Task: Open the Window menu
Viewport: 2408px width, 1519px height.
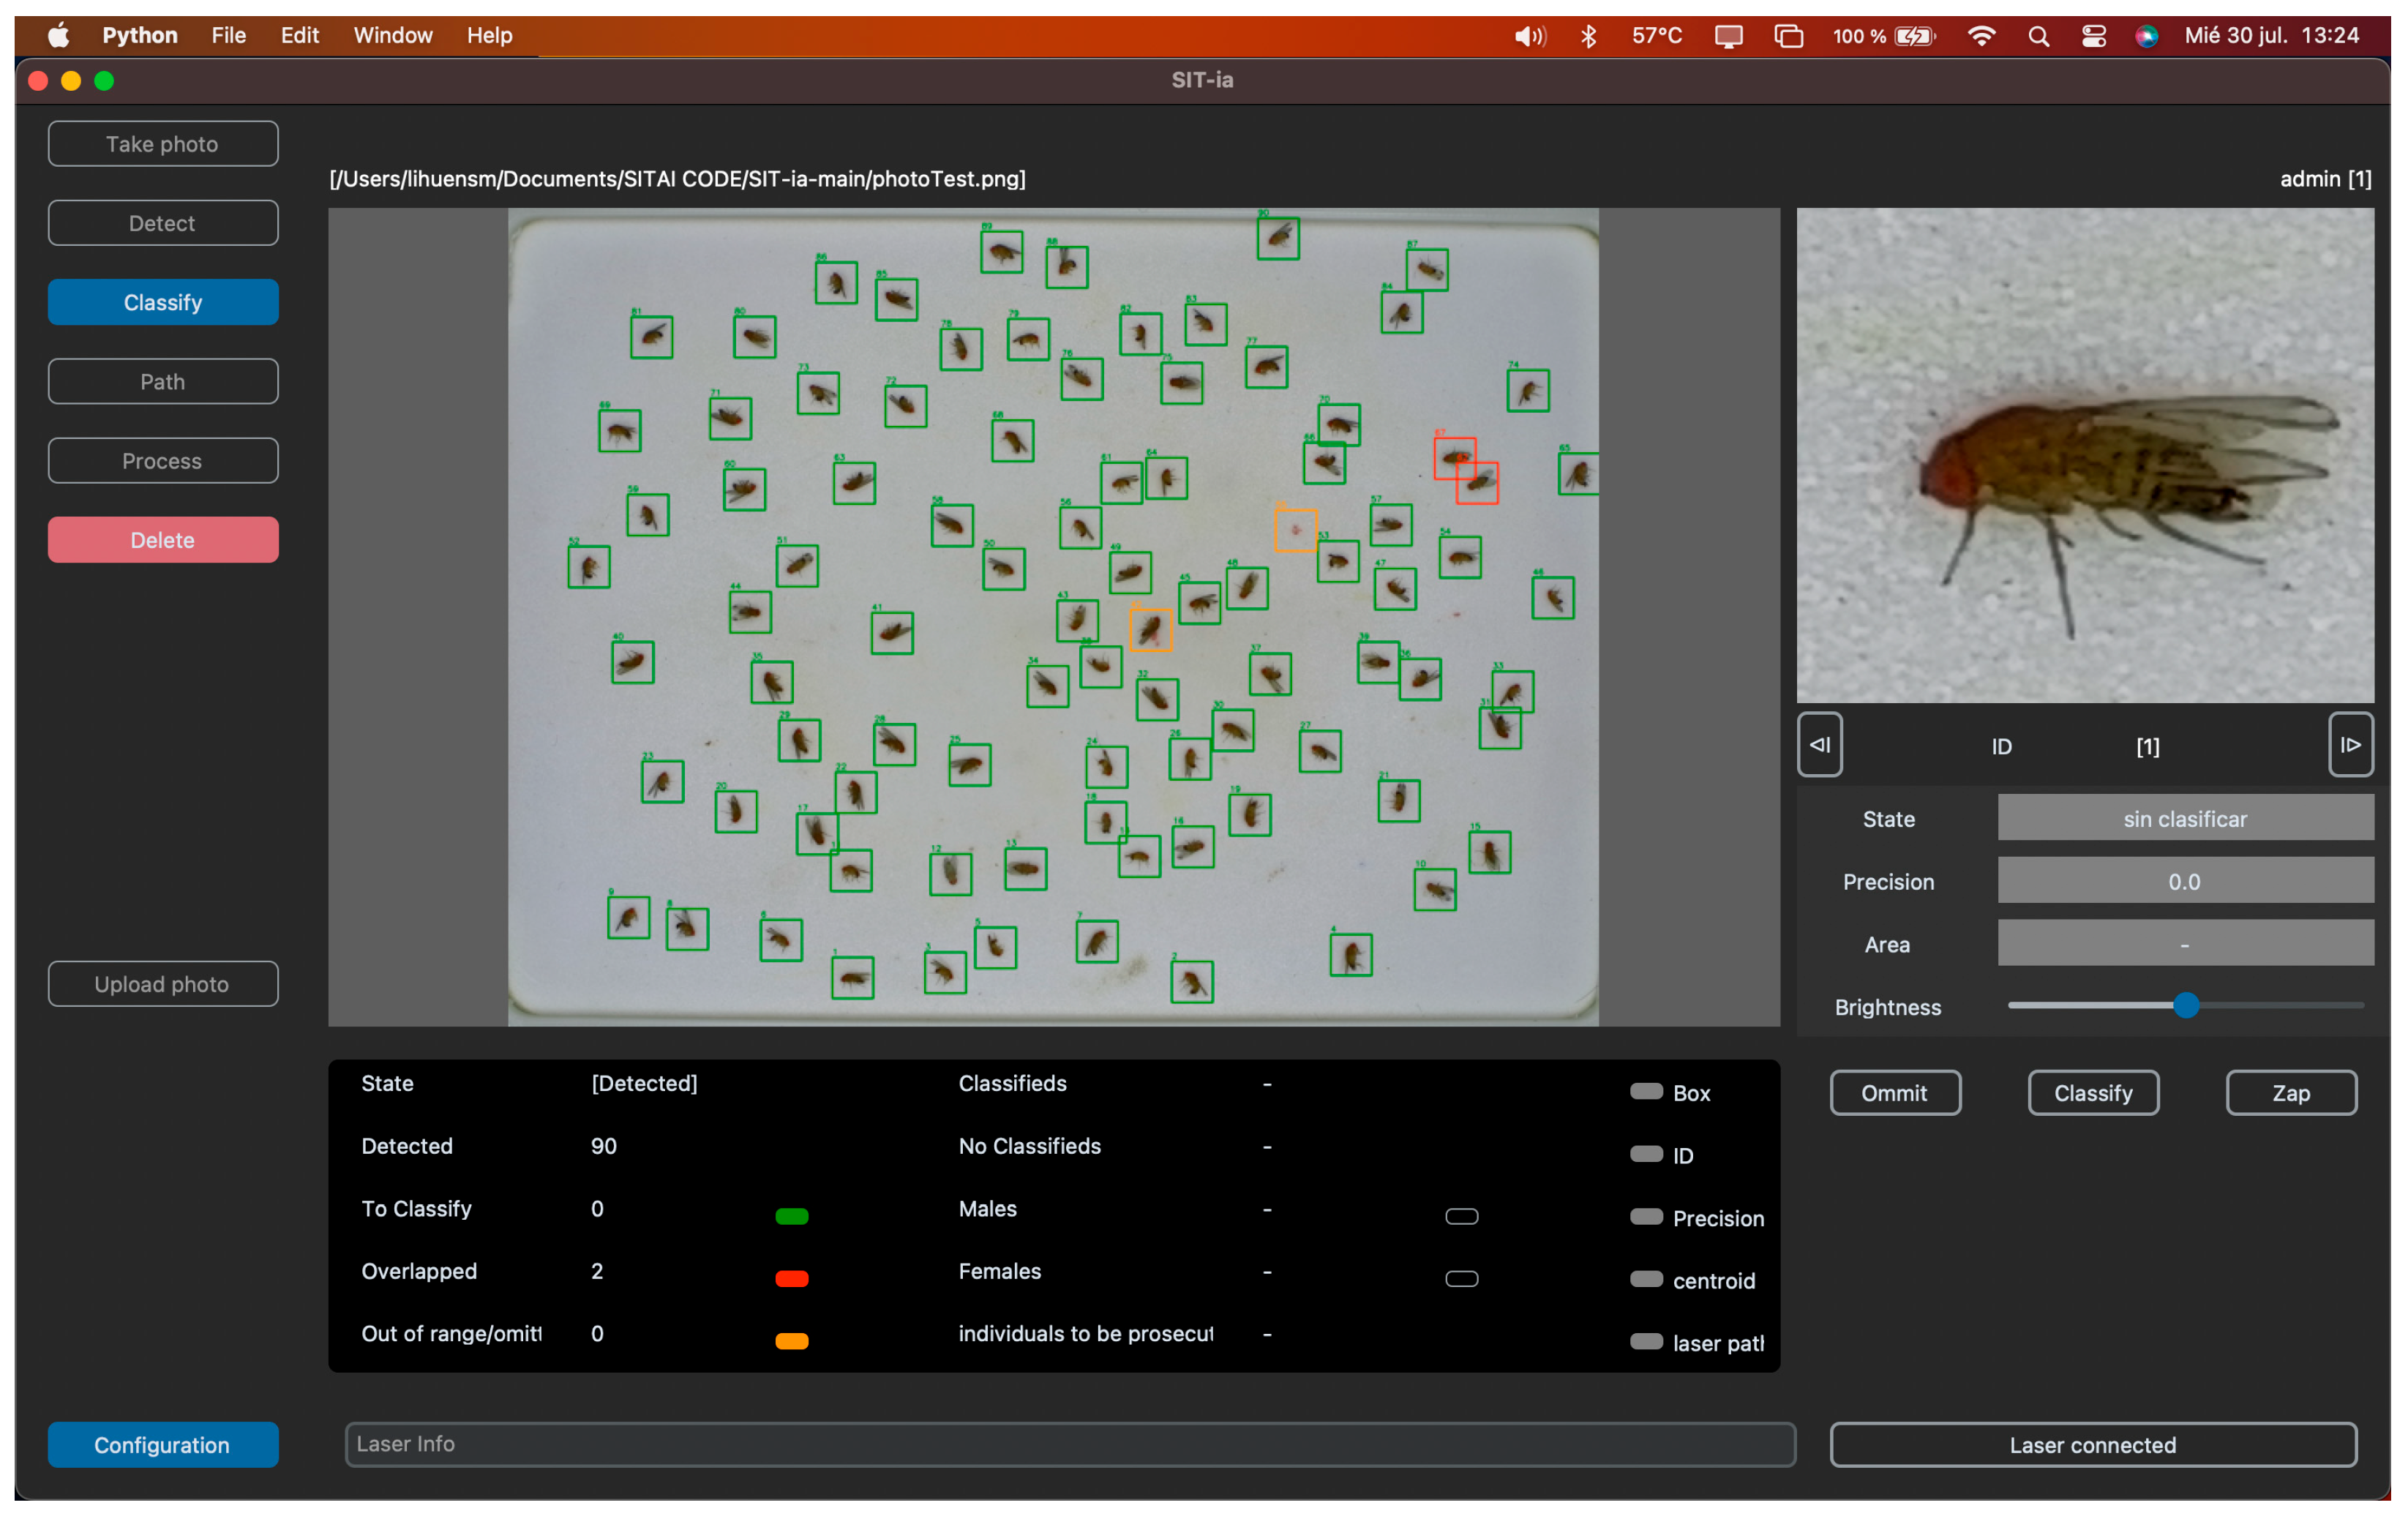Action: [392, 36]
